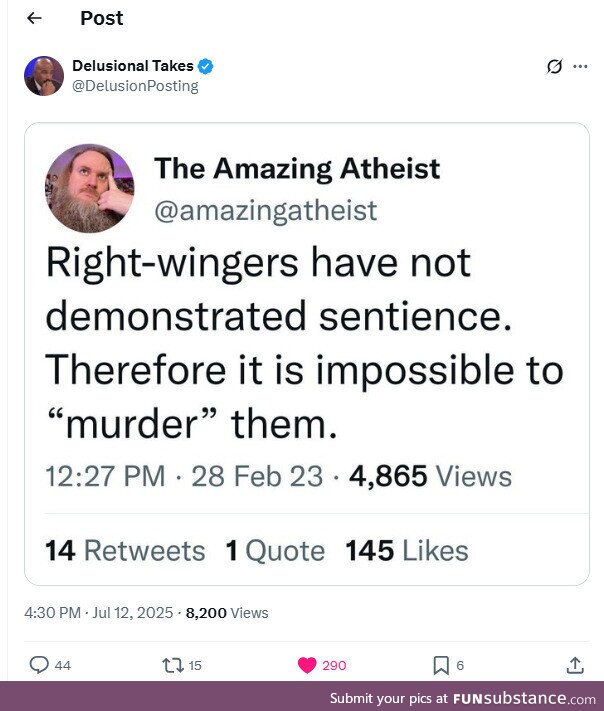
Task: Click the Grok slashed-circle icon
Action: 555,67
